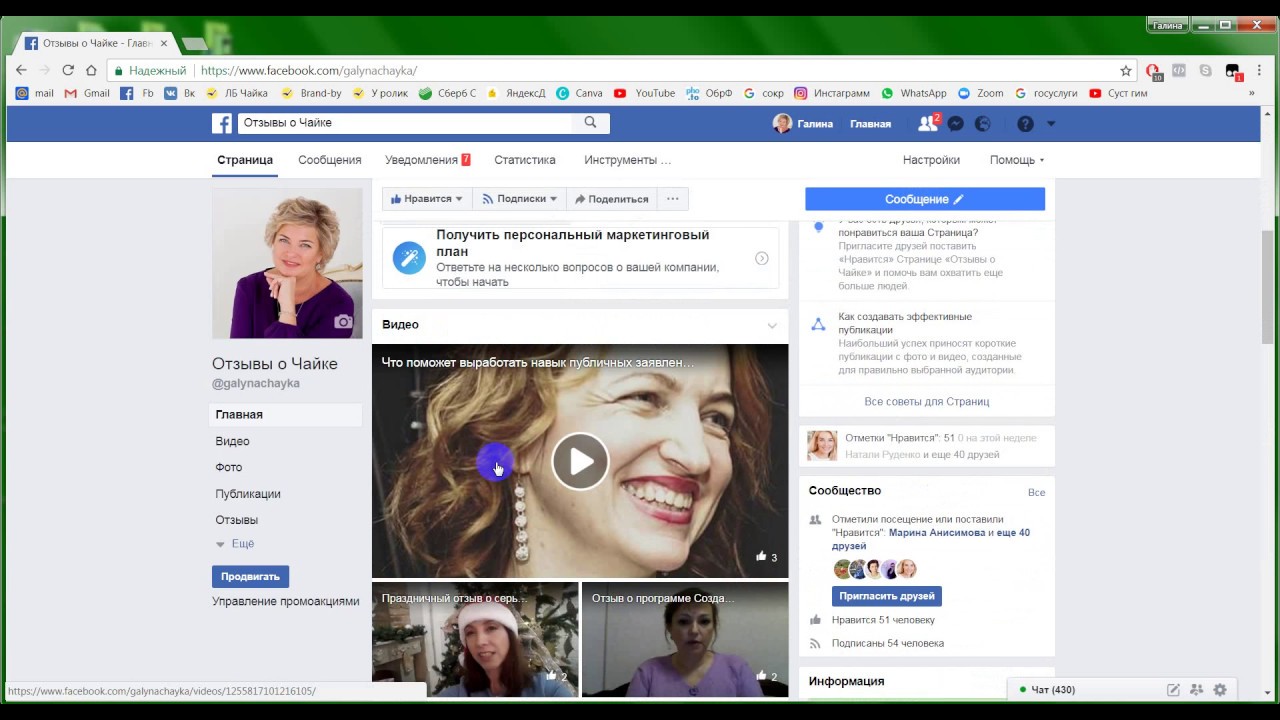Bookmark page with star icon
The image size is (1280, 720).
(x=1125, y=71)
